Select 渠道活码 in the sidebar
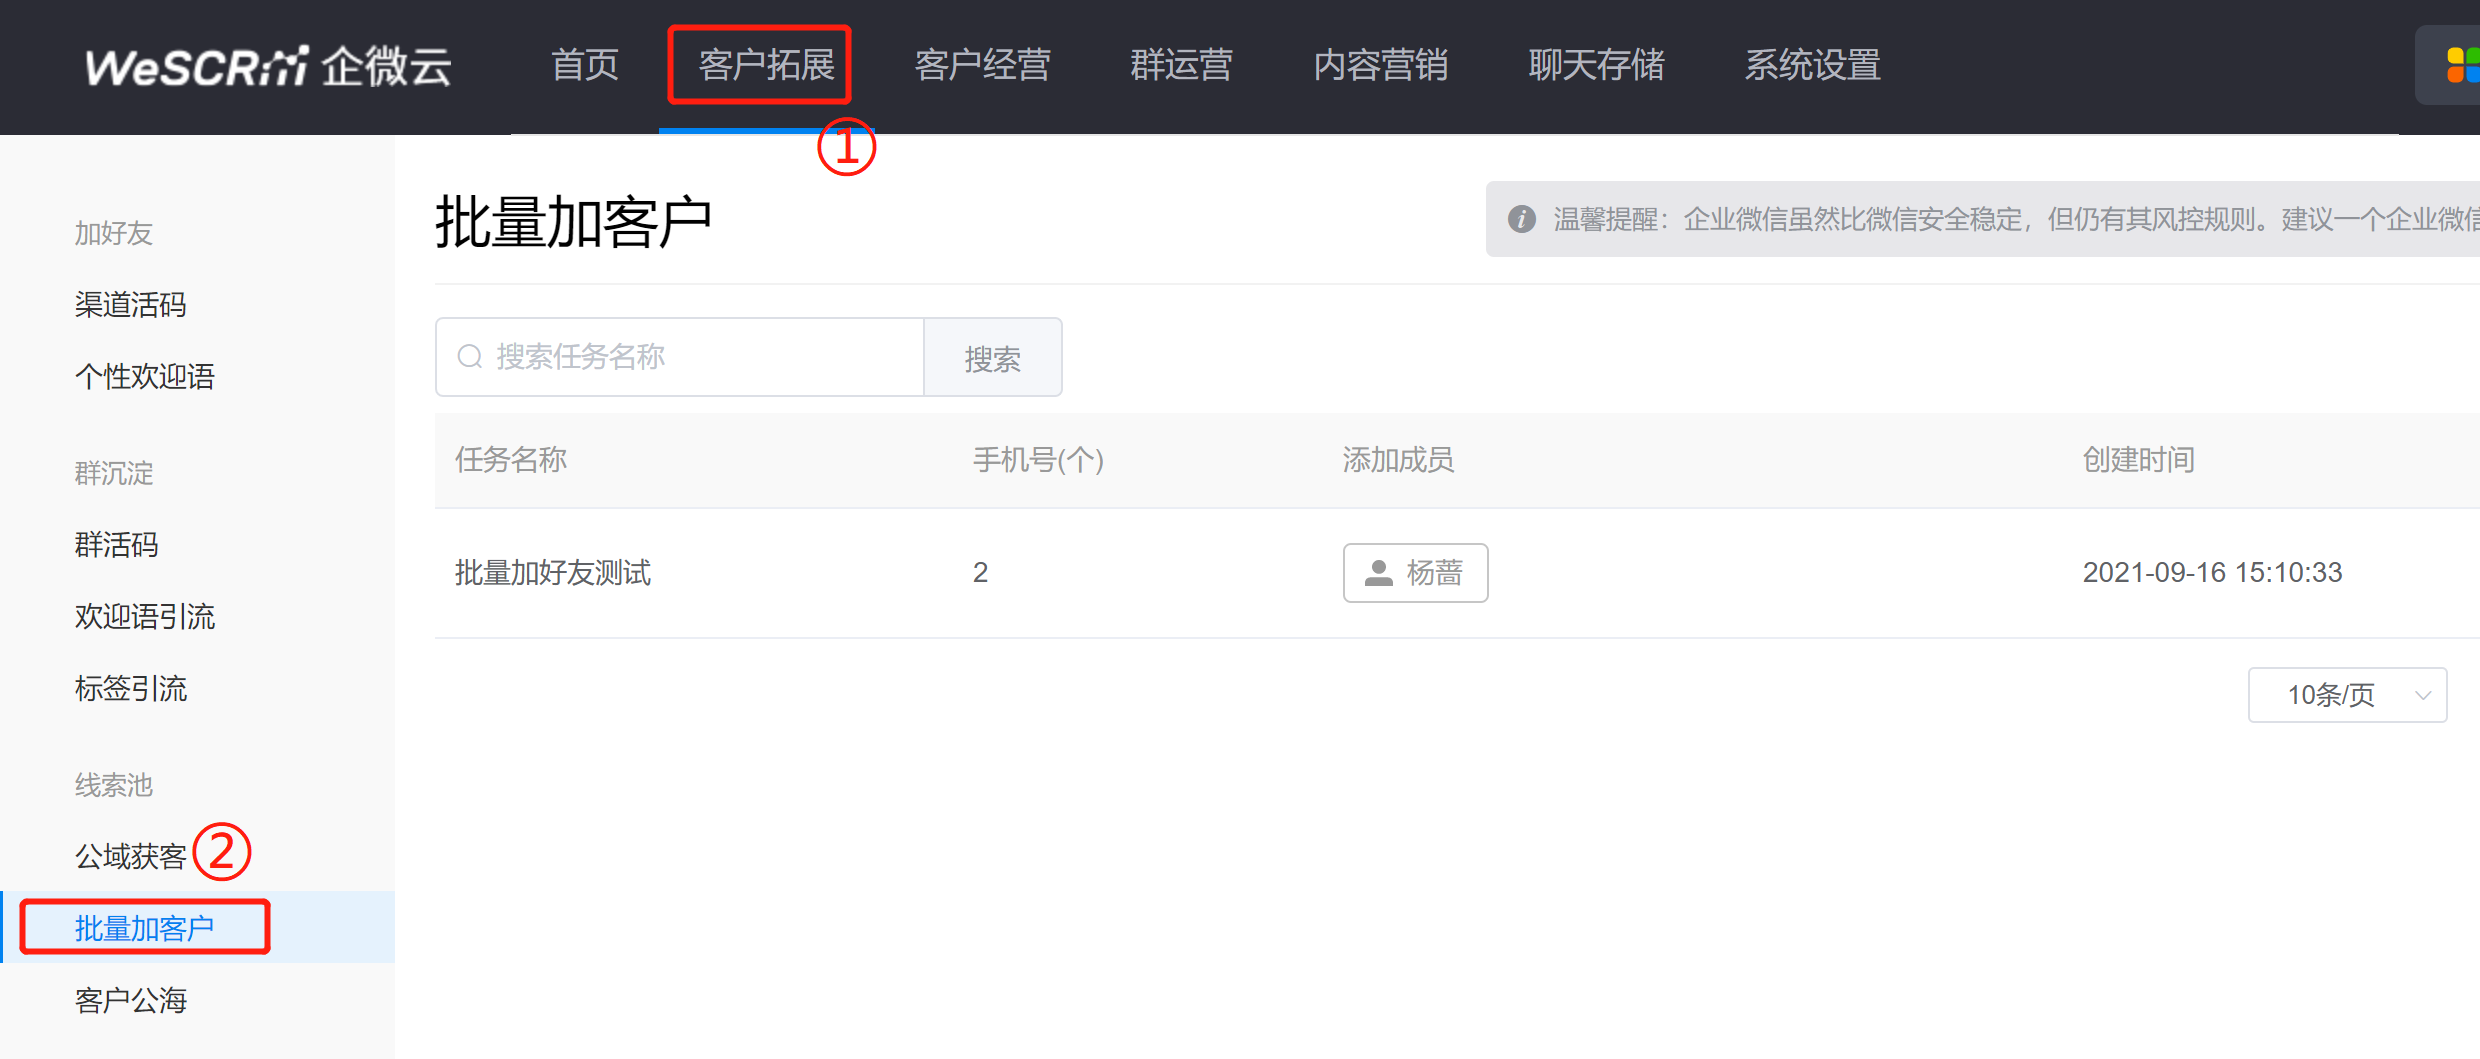Viewport: 2480px width, 1059px height. 131,305
